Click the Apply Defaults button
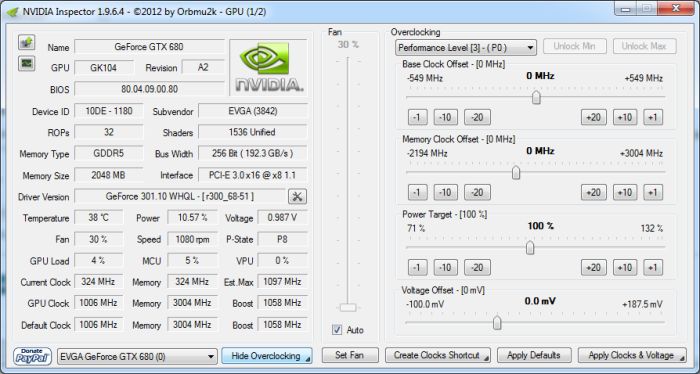Screen dimensions: 700x374 534,356
